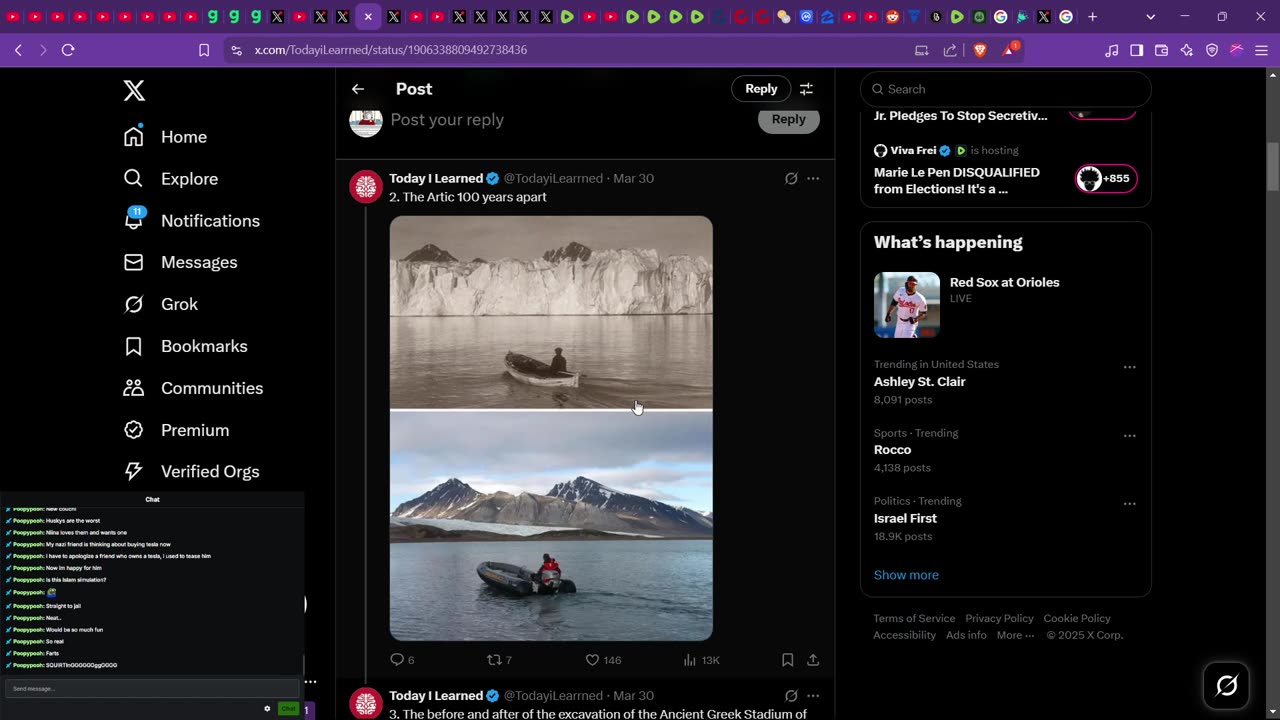Click the browser bookmark page icon
The width and height of the screenshot is (1280, 720).
pos(204,50)
